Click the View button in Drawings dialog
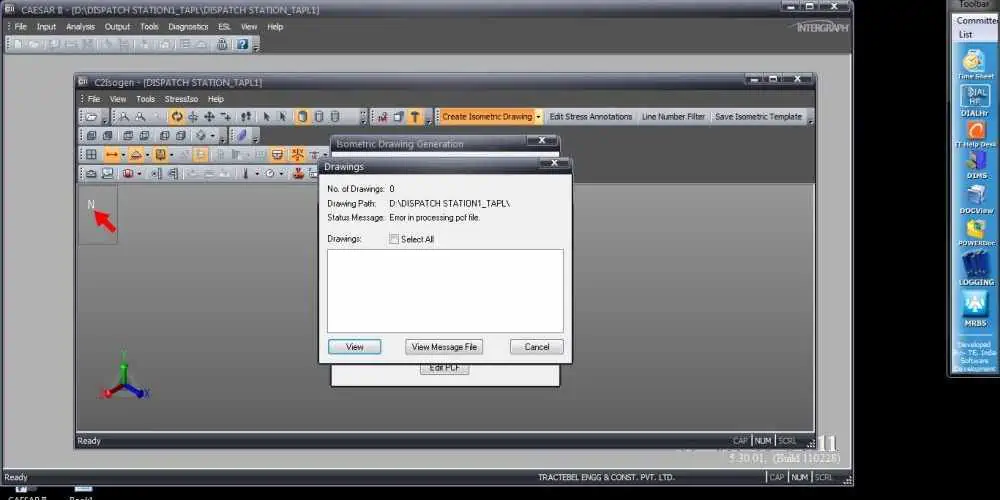 354,347
